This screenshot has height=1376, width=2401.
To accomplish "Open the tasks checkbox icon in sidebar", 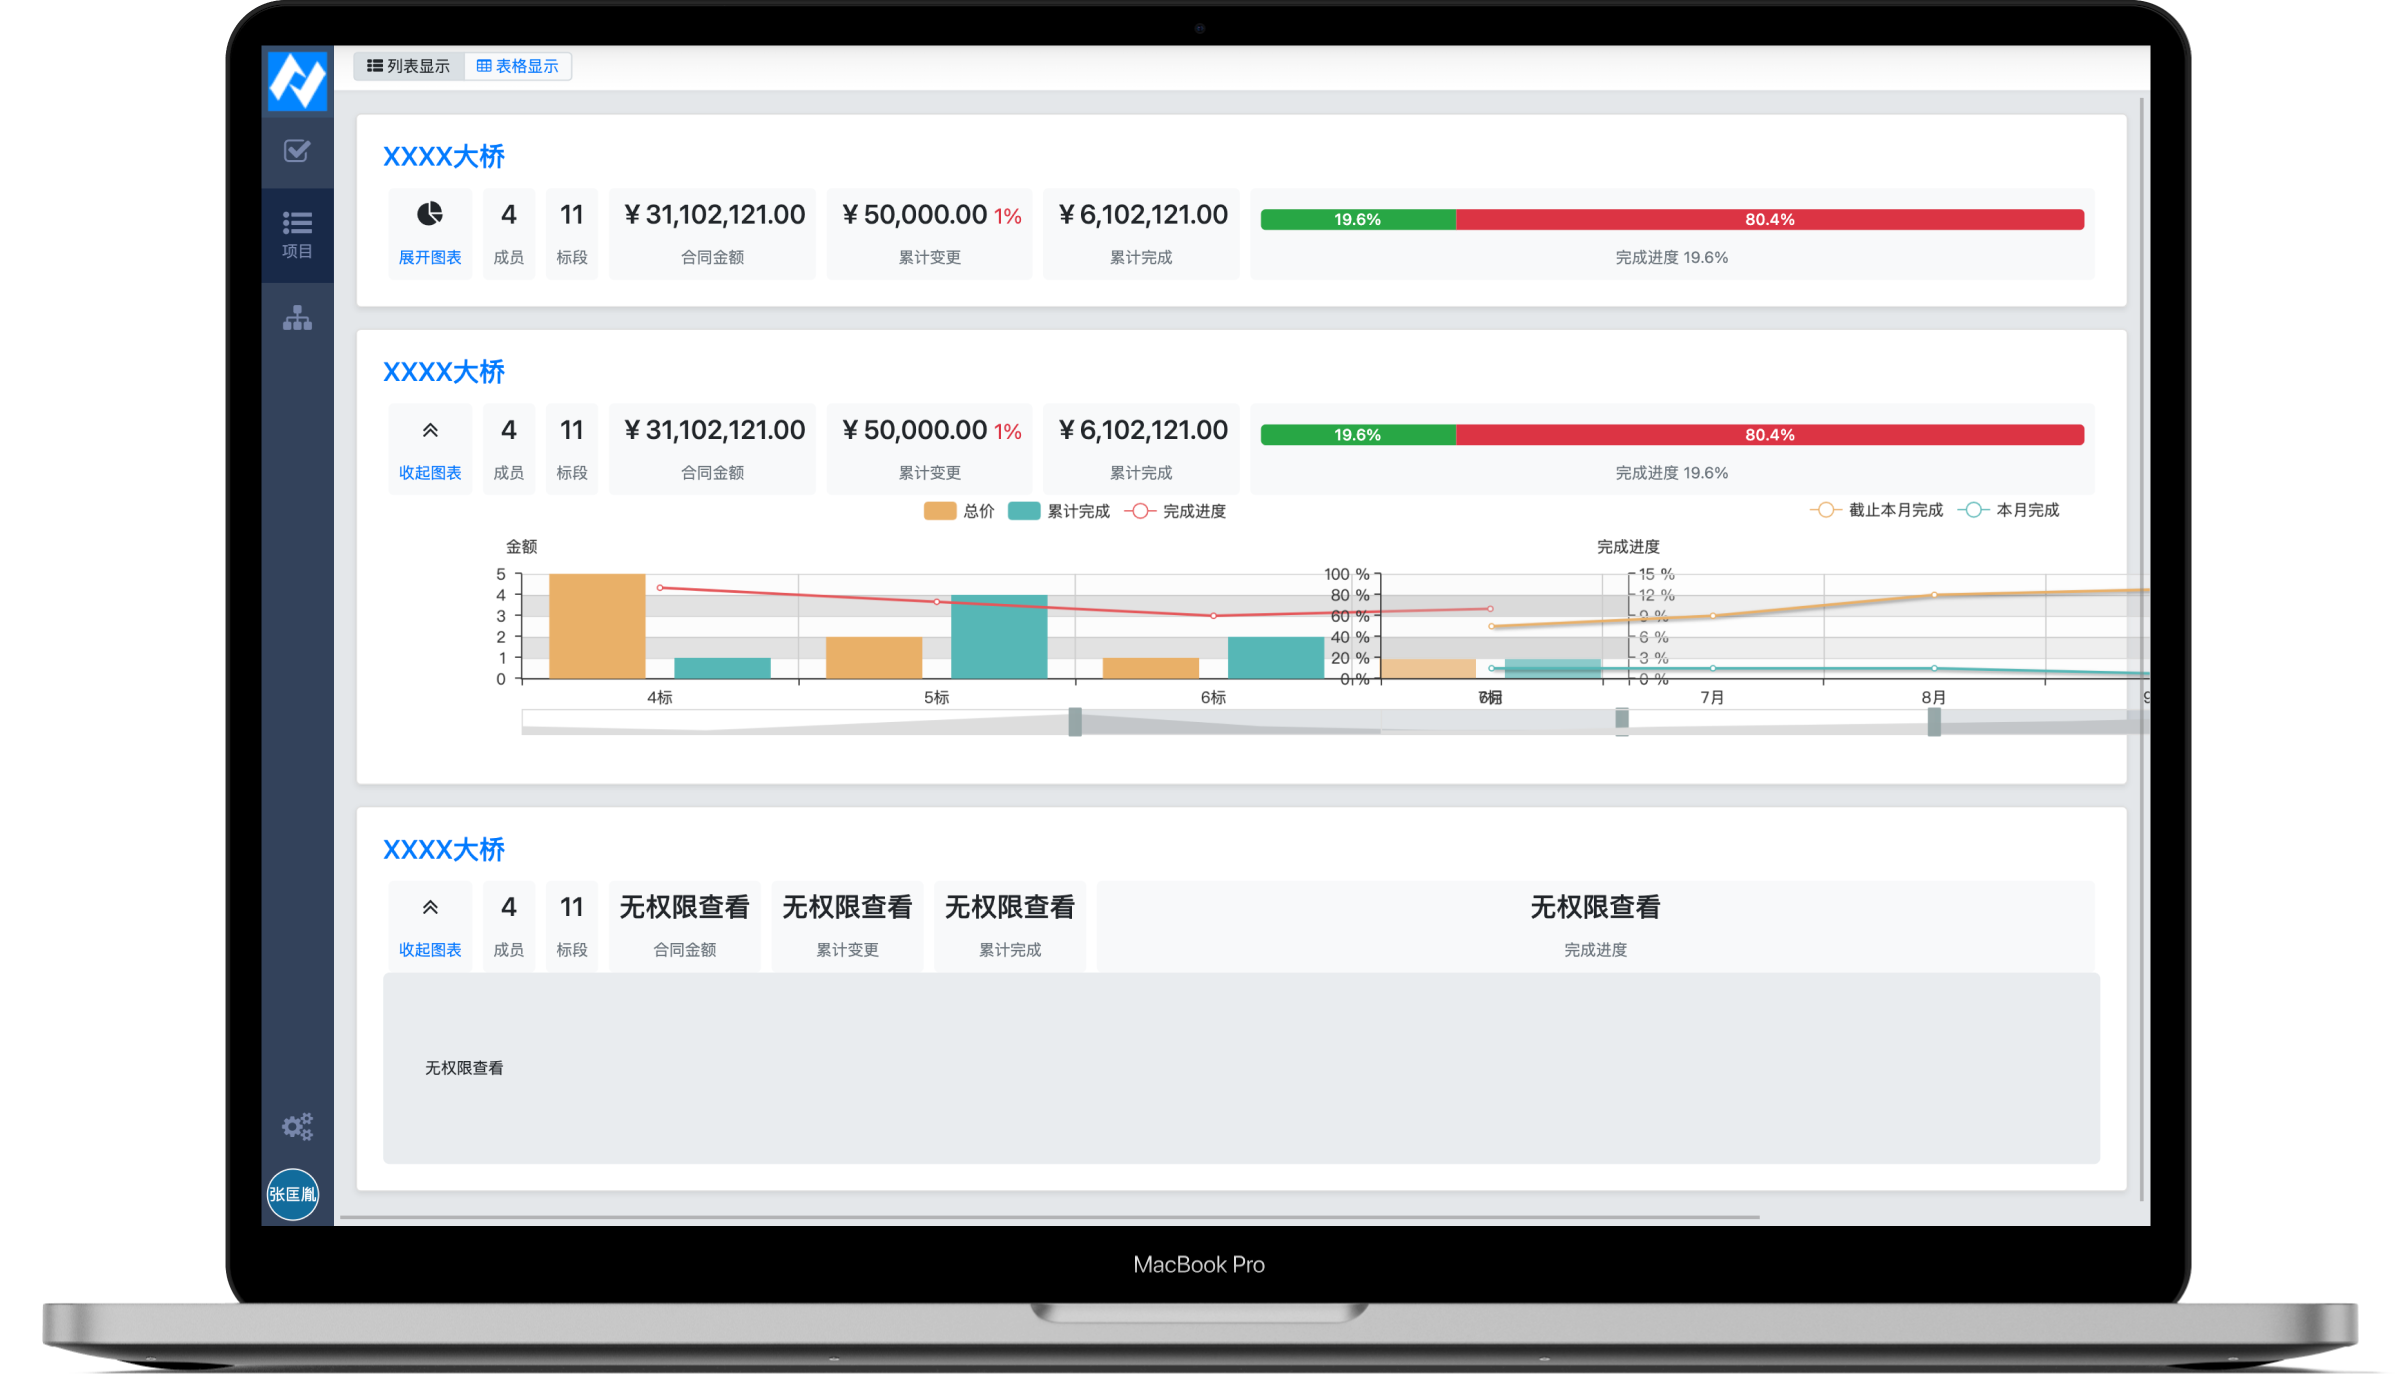I will 297,151.
